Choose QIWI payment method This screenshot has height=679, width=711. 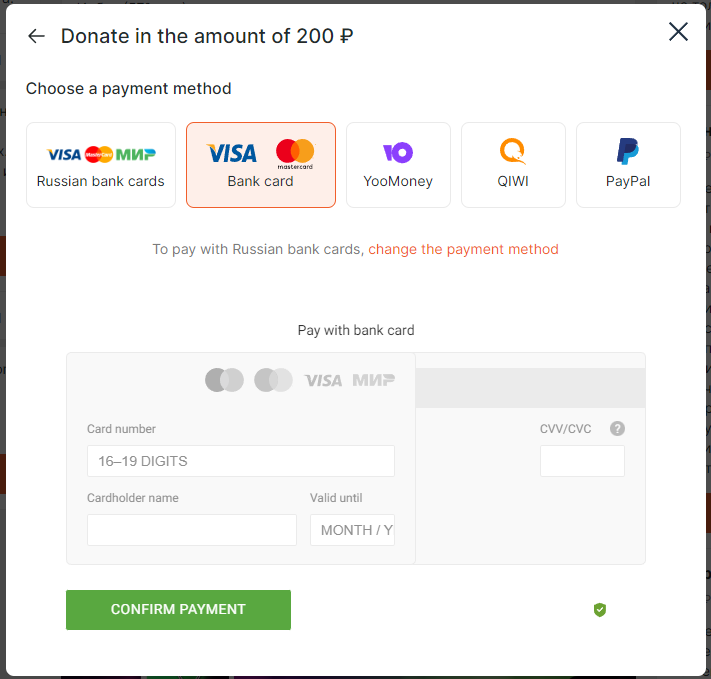(513, 165)
